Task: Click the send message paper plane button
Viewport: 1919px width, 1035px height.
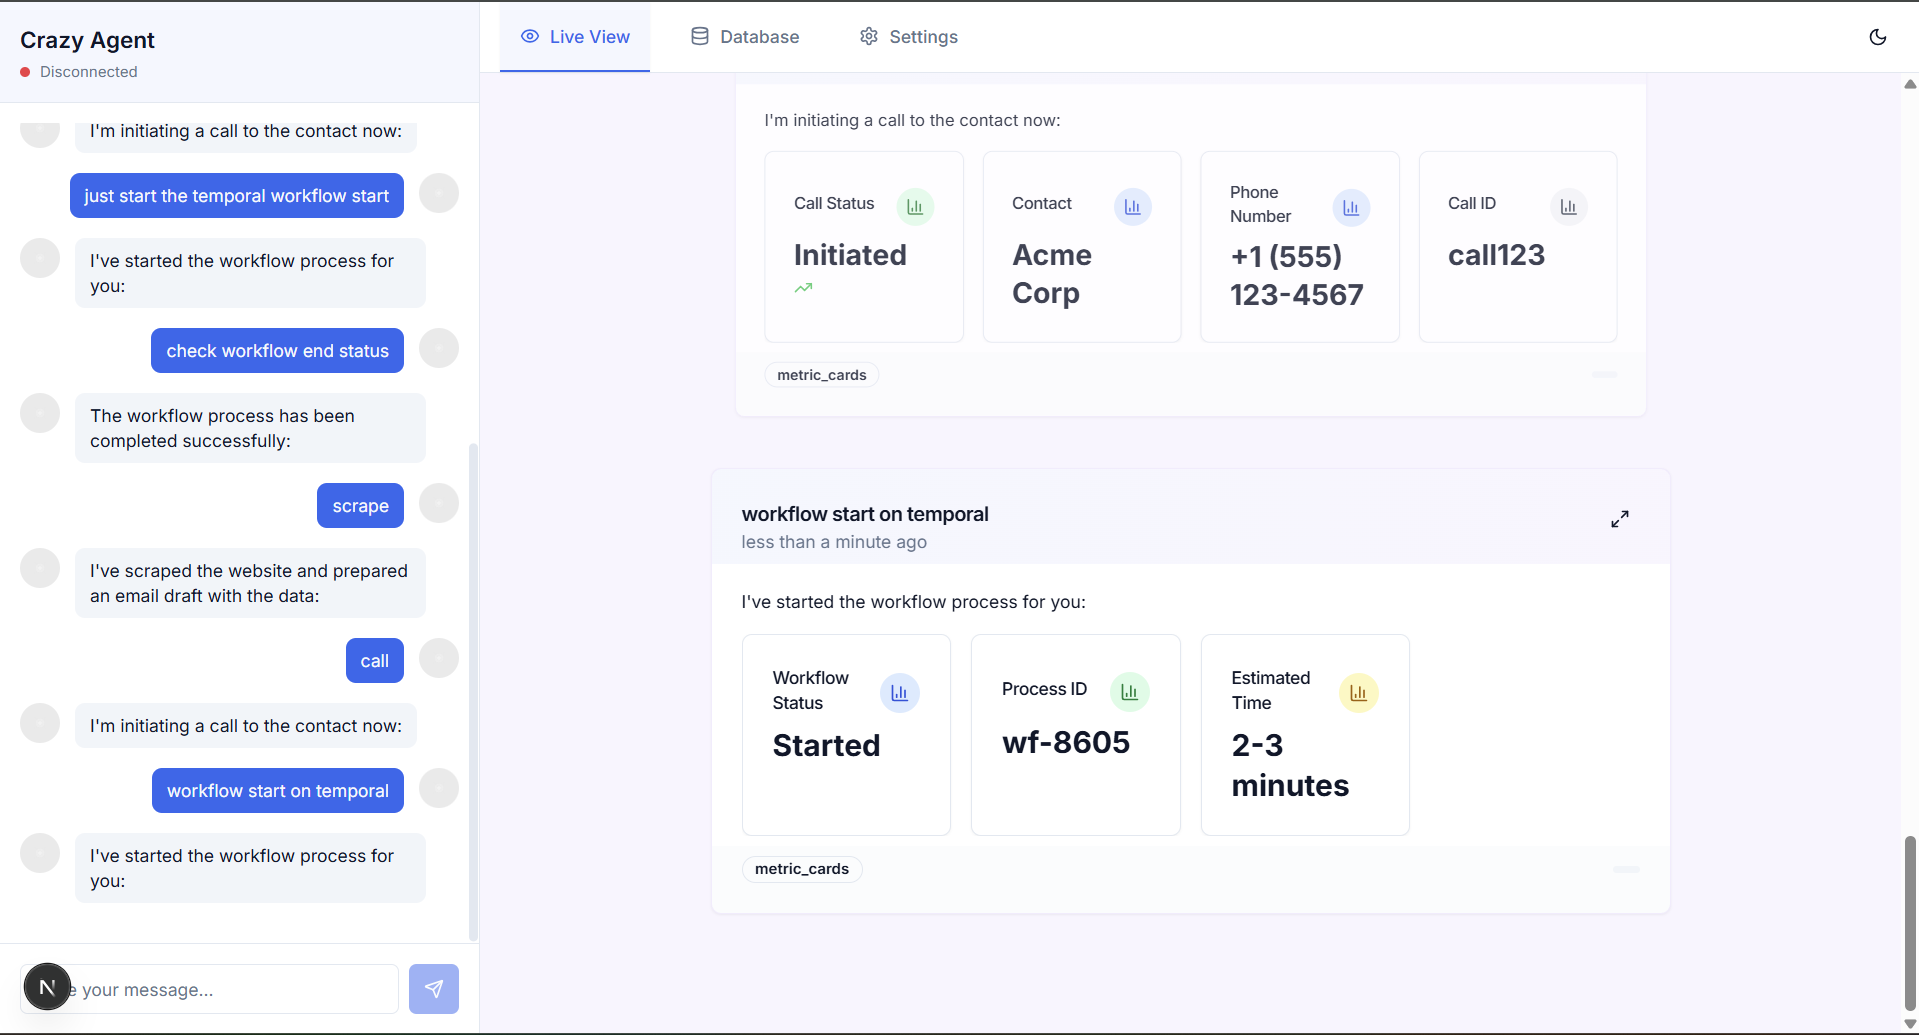Action: [x=434, y=989]
